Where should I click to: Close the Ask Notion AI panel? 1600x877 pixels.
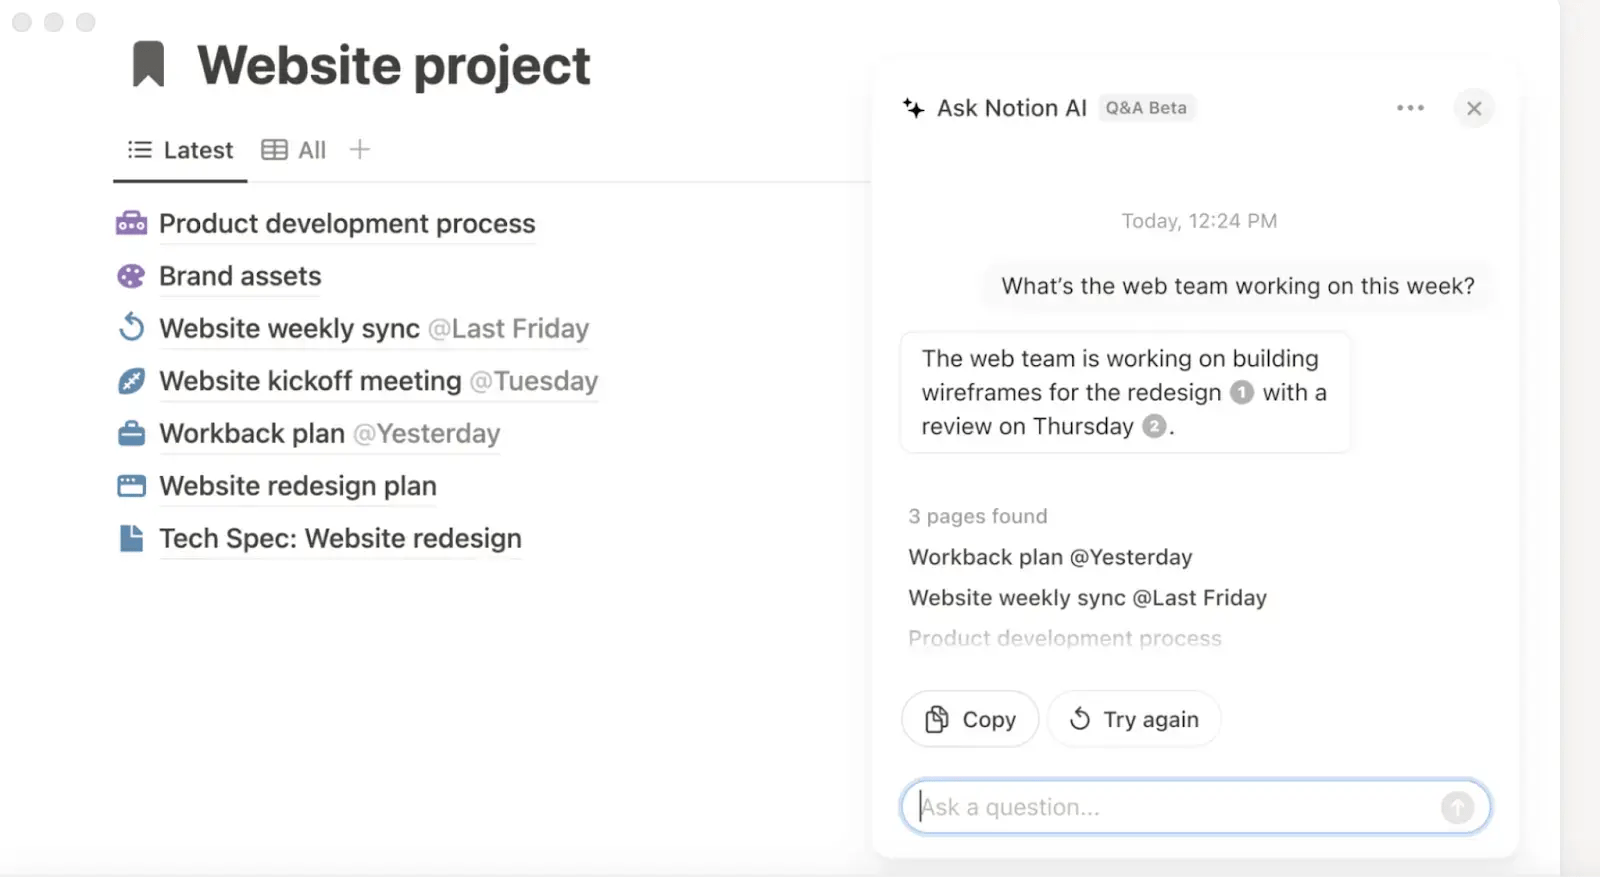[x=1474, y=108]
